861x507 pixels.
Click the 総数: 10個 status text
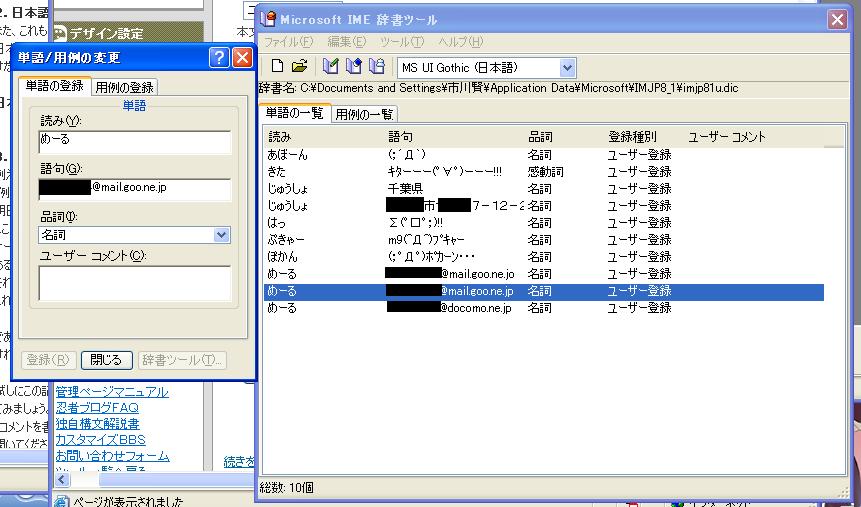pyautogui.click(x=286, y=487)
